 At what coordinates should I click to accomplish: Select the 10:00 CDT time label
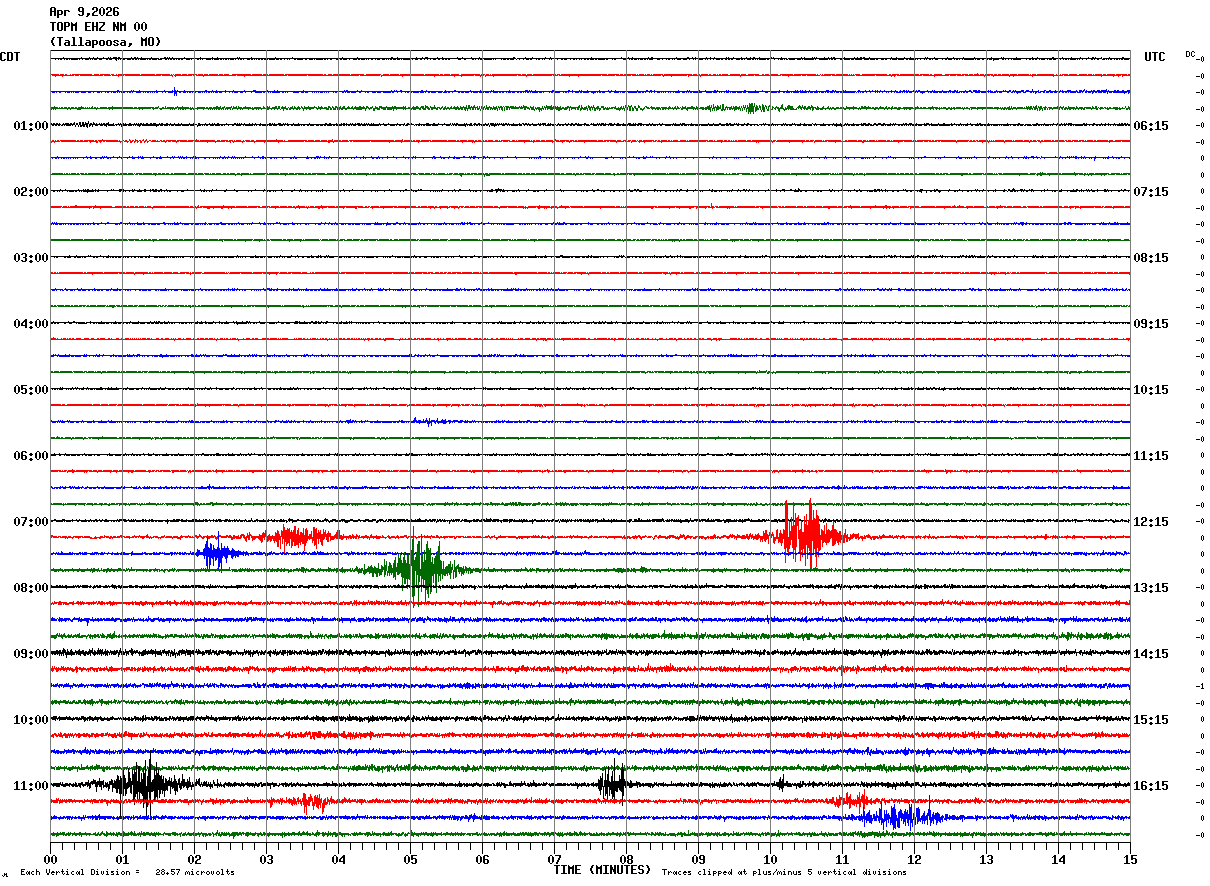[x=31, y=720]
